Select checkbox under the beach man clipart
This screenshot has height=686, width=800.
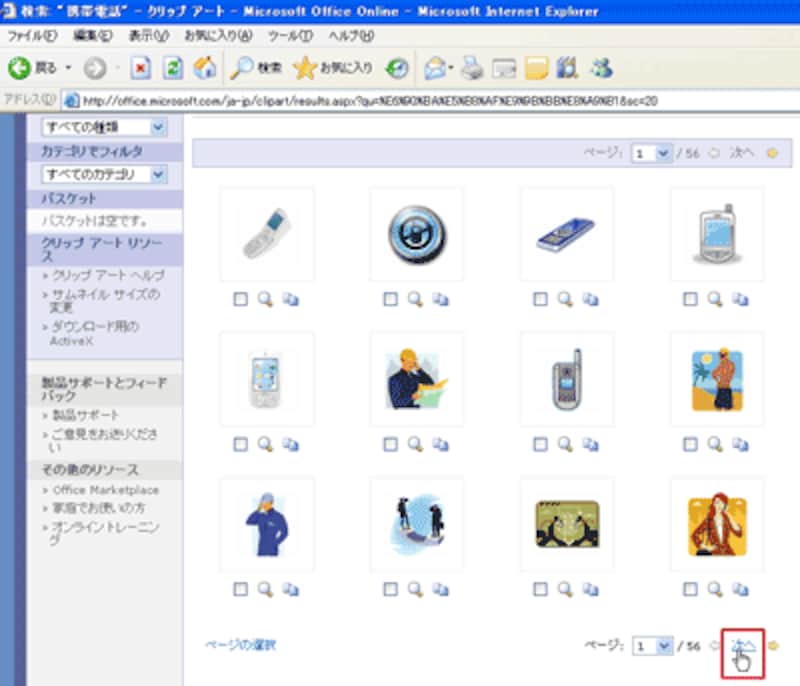click(x=691, y=444)
